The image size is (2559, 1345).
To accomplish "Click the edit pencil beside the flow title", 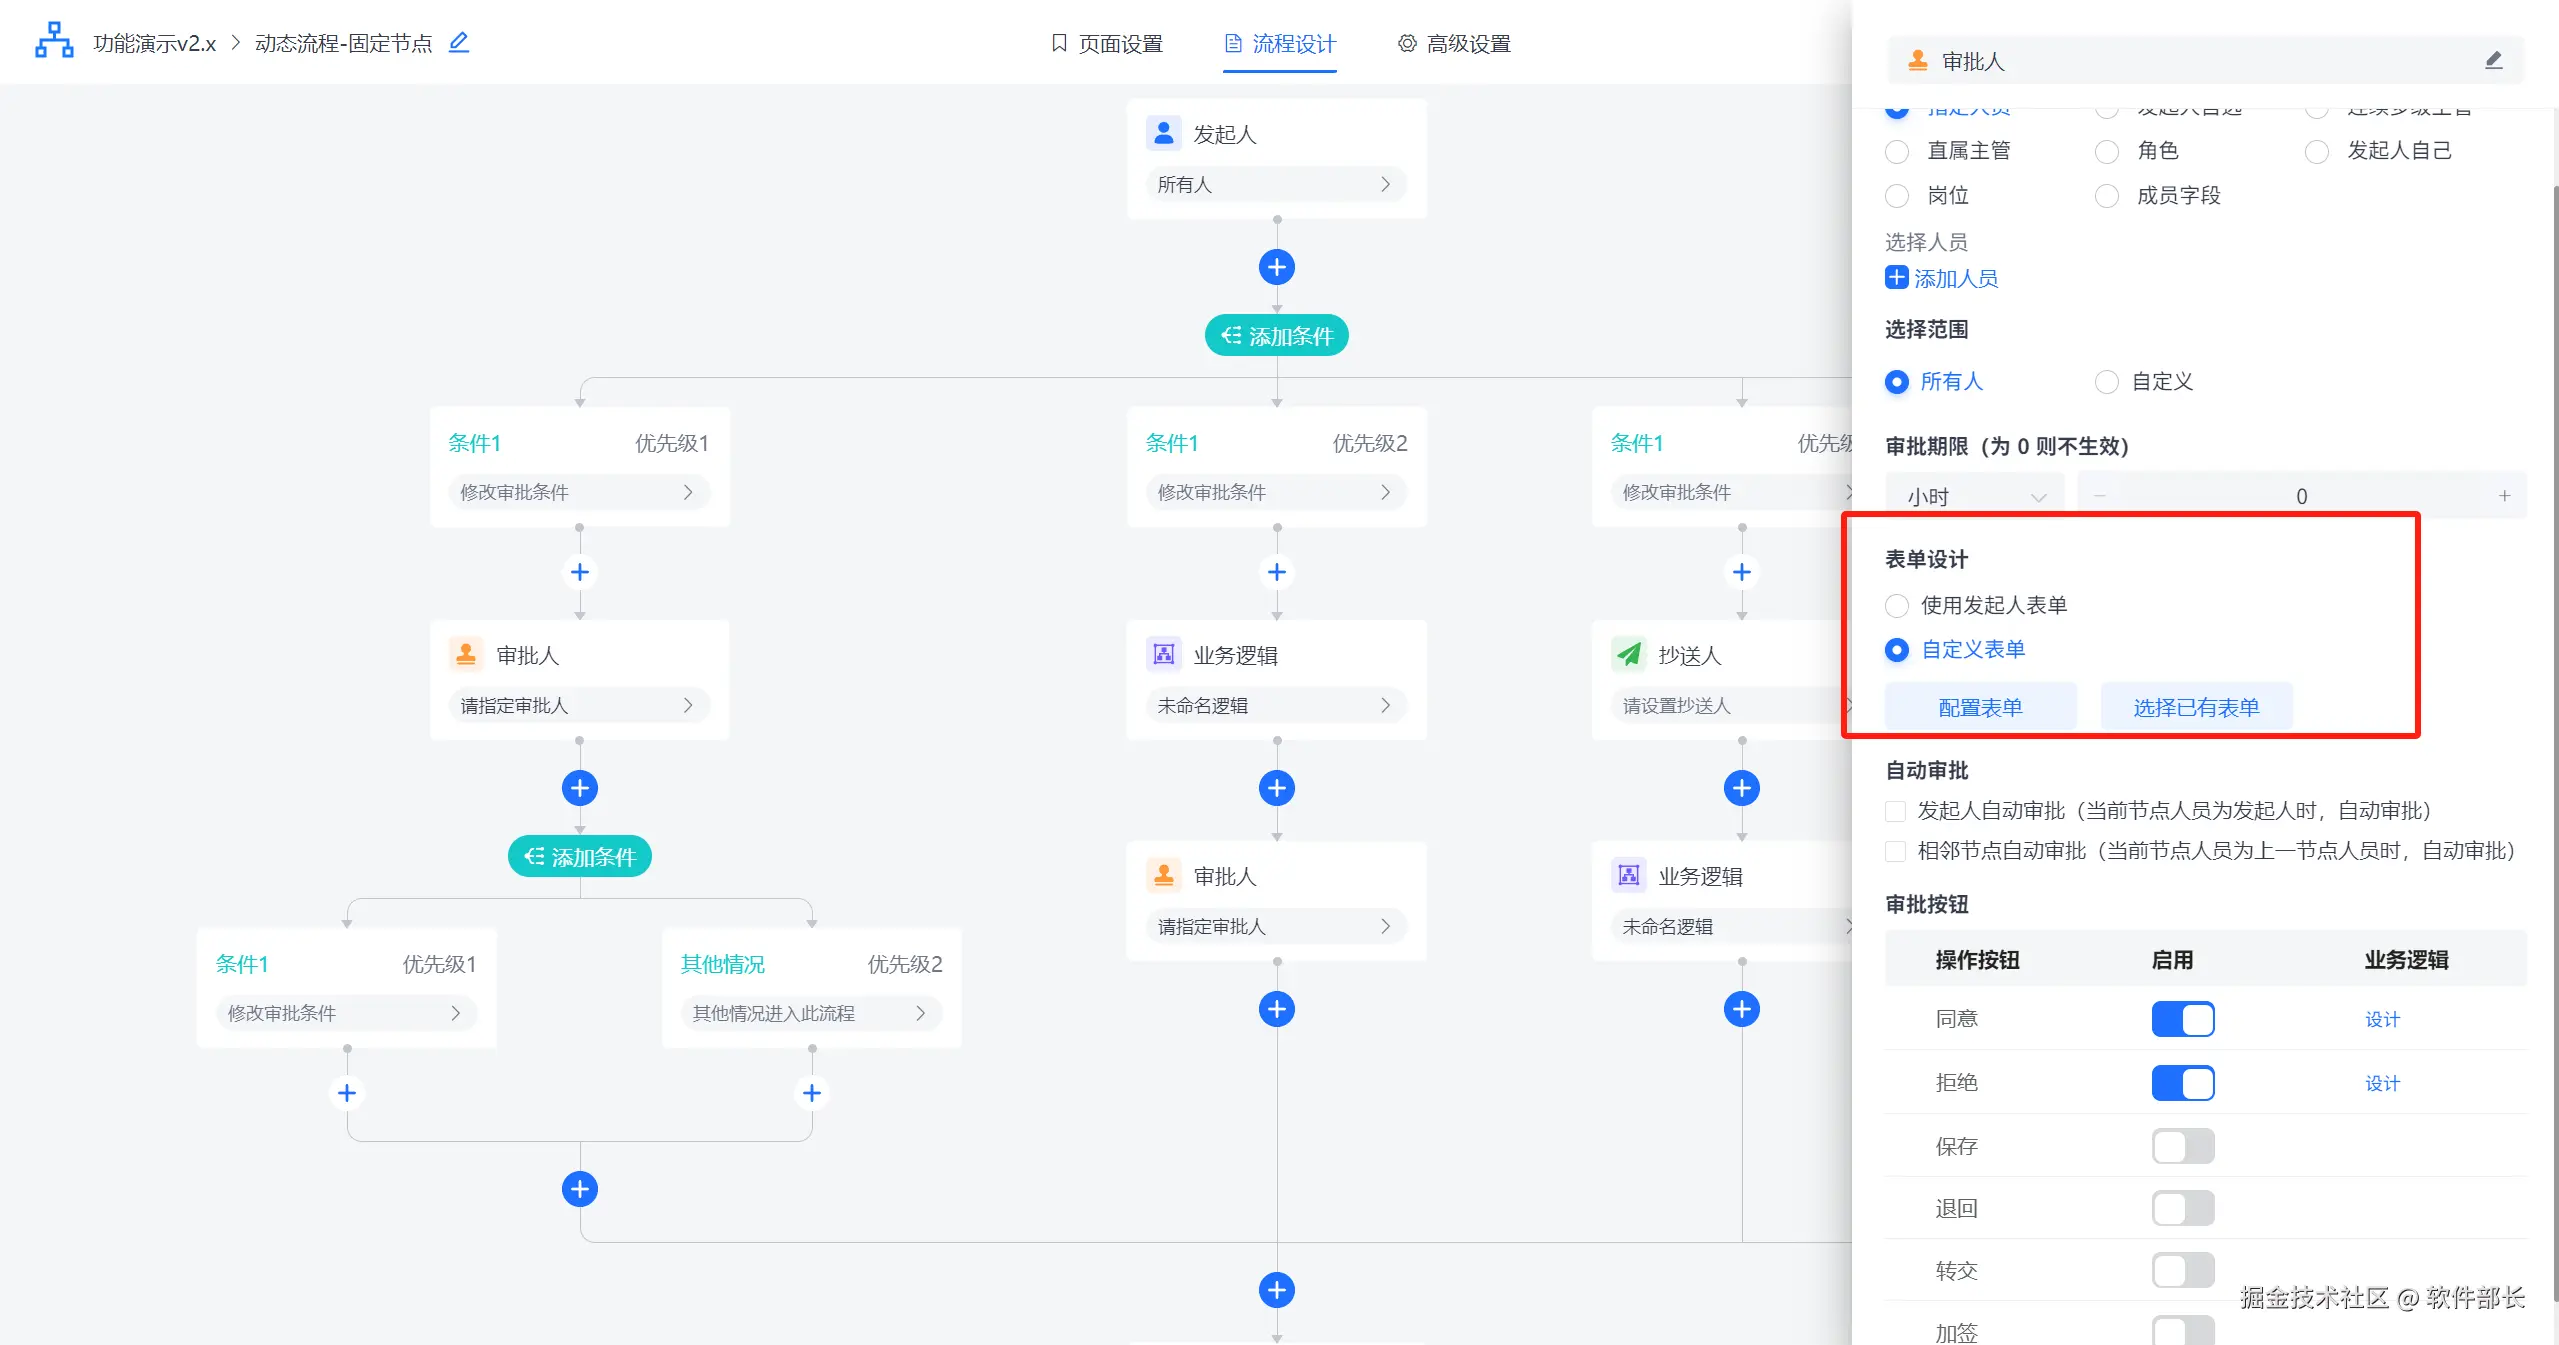I will click(459, 42).
